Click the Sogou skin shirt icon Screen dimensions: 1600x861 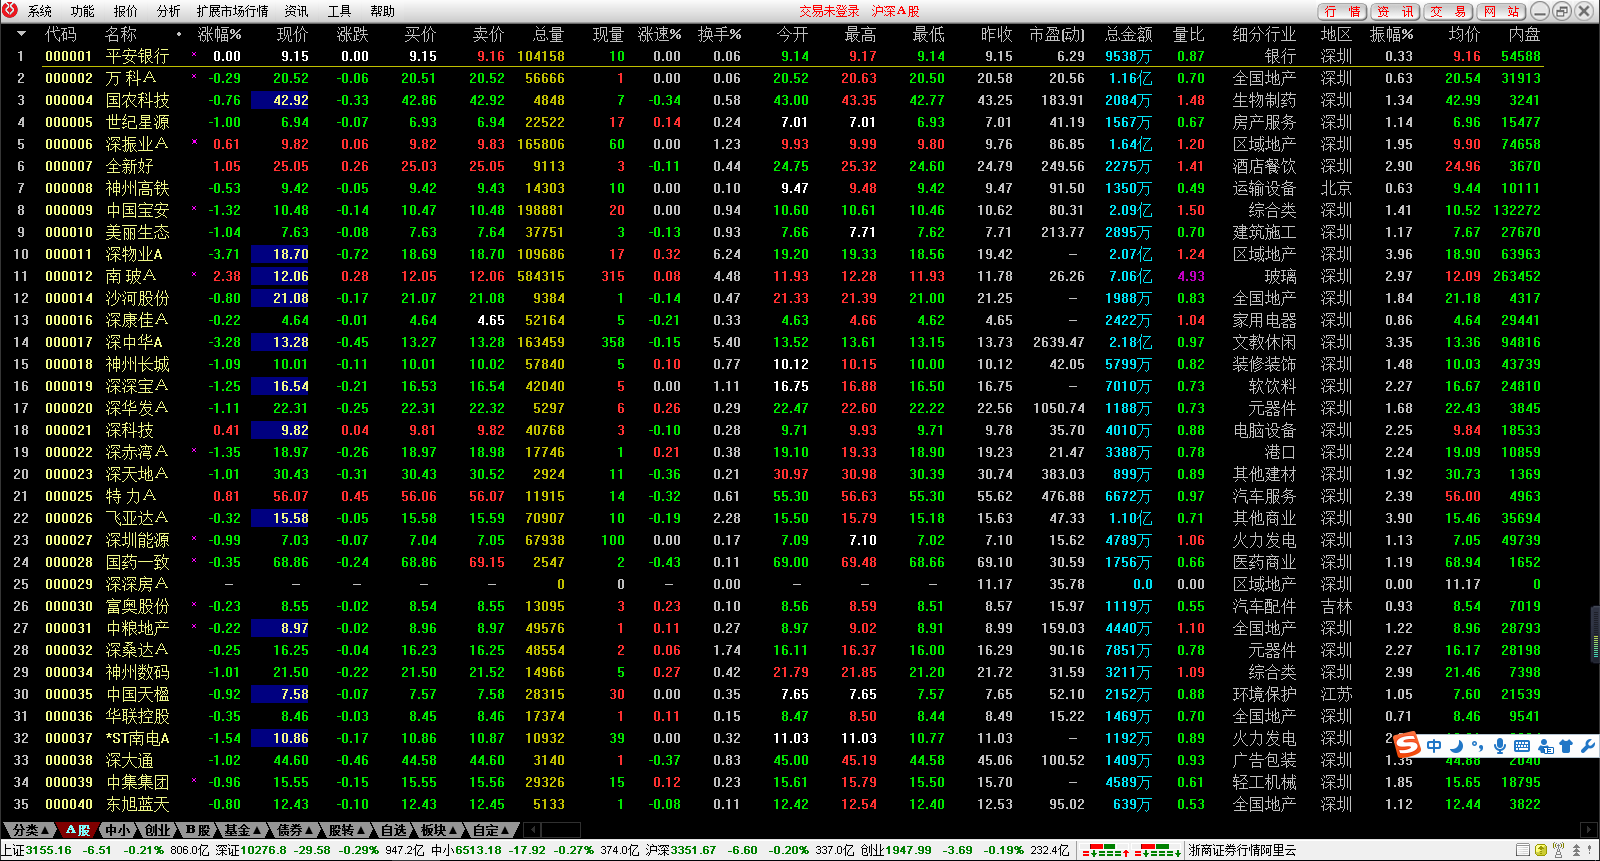coord(1566,746)
